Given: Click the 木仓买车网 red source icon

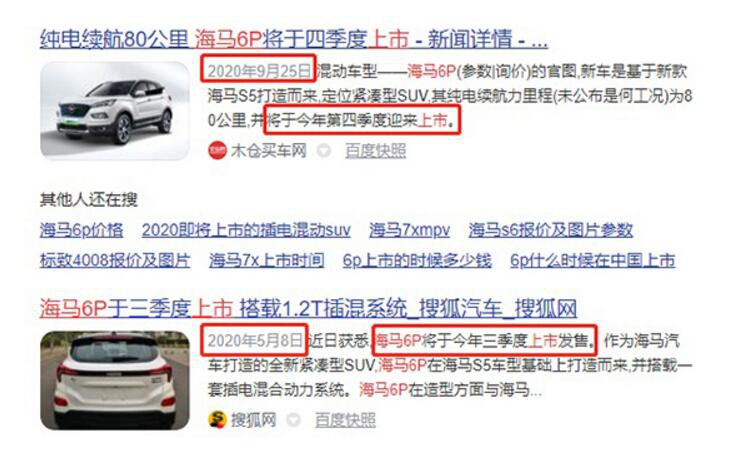Looking at the screenshot, I should tap(217, 151).
